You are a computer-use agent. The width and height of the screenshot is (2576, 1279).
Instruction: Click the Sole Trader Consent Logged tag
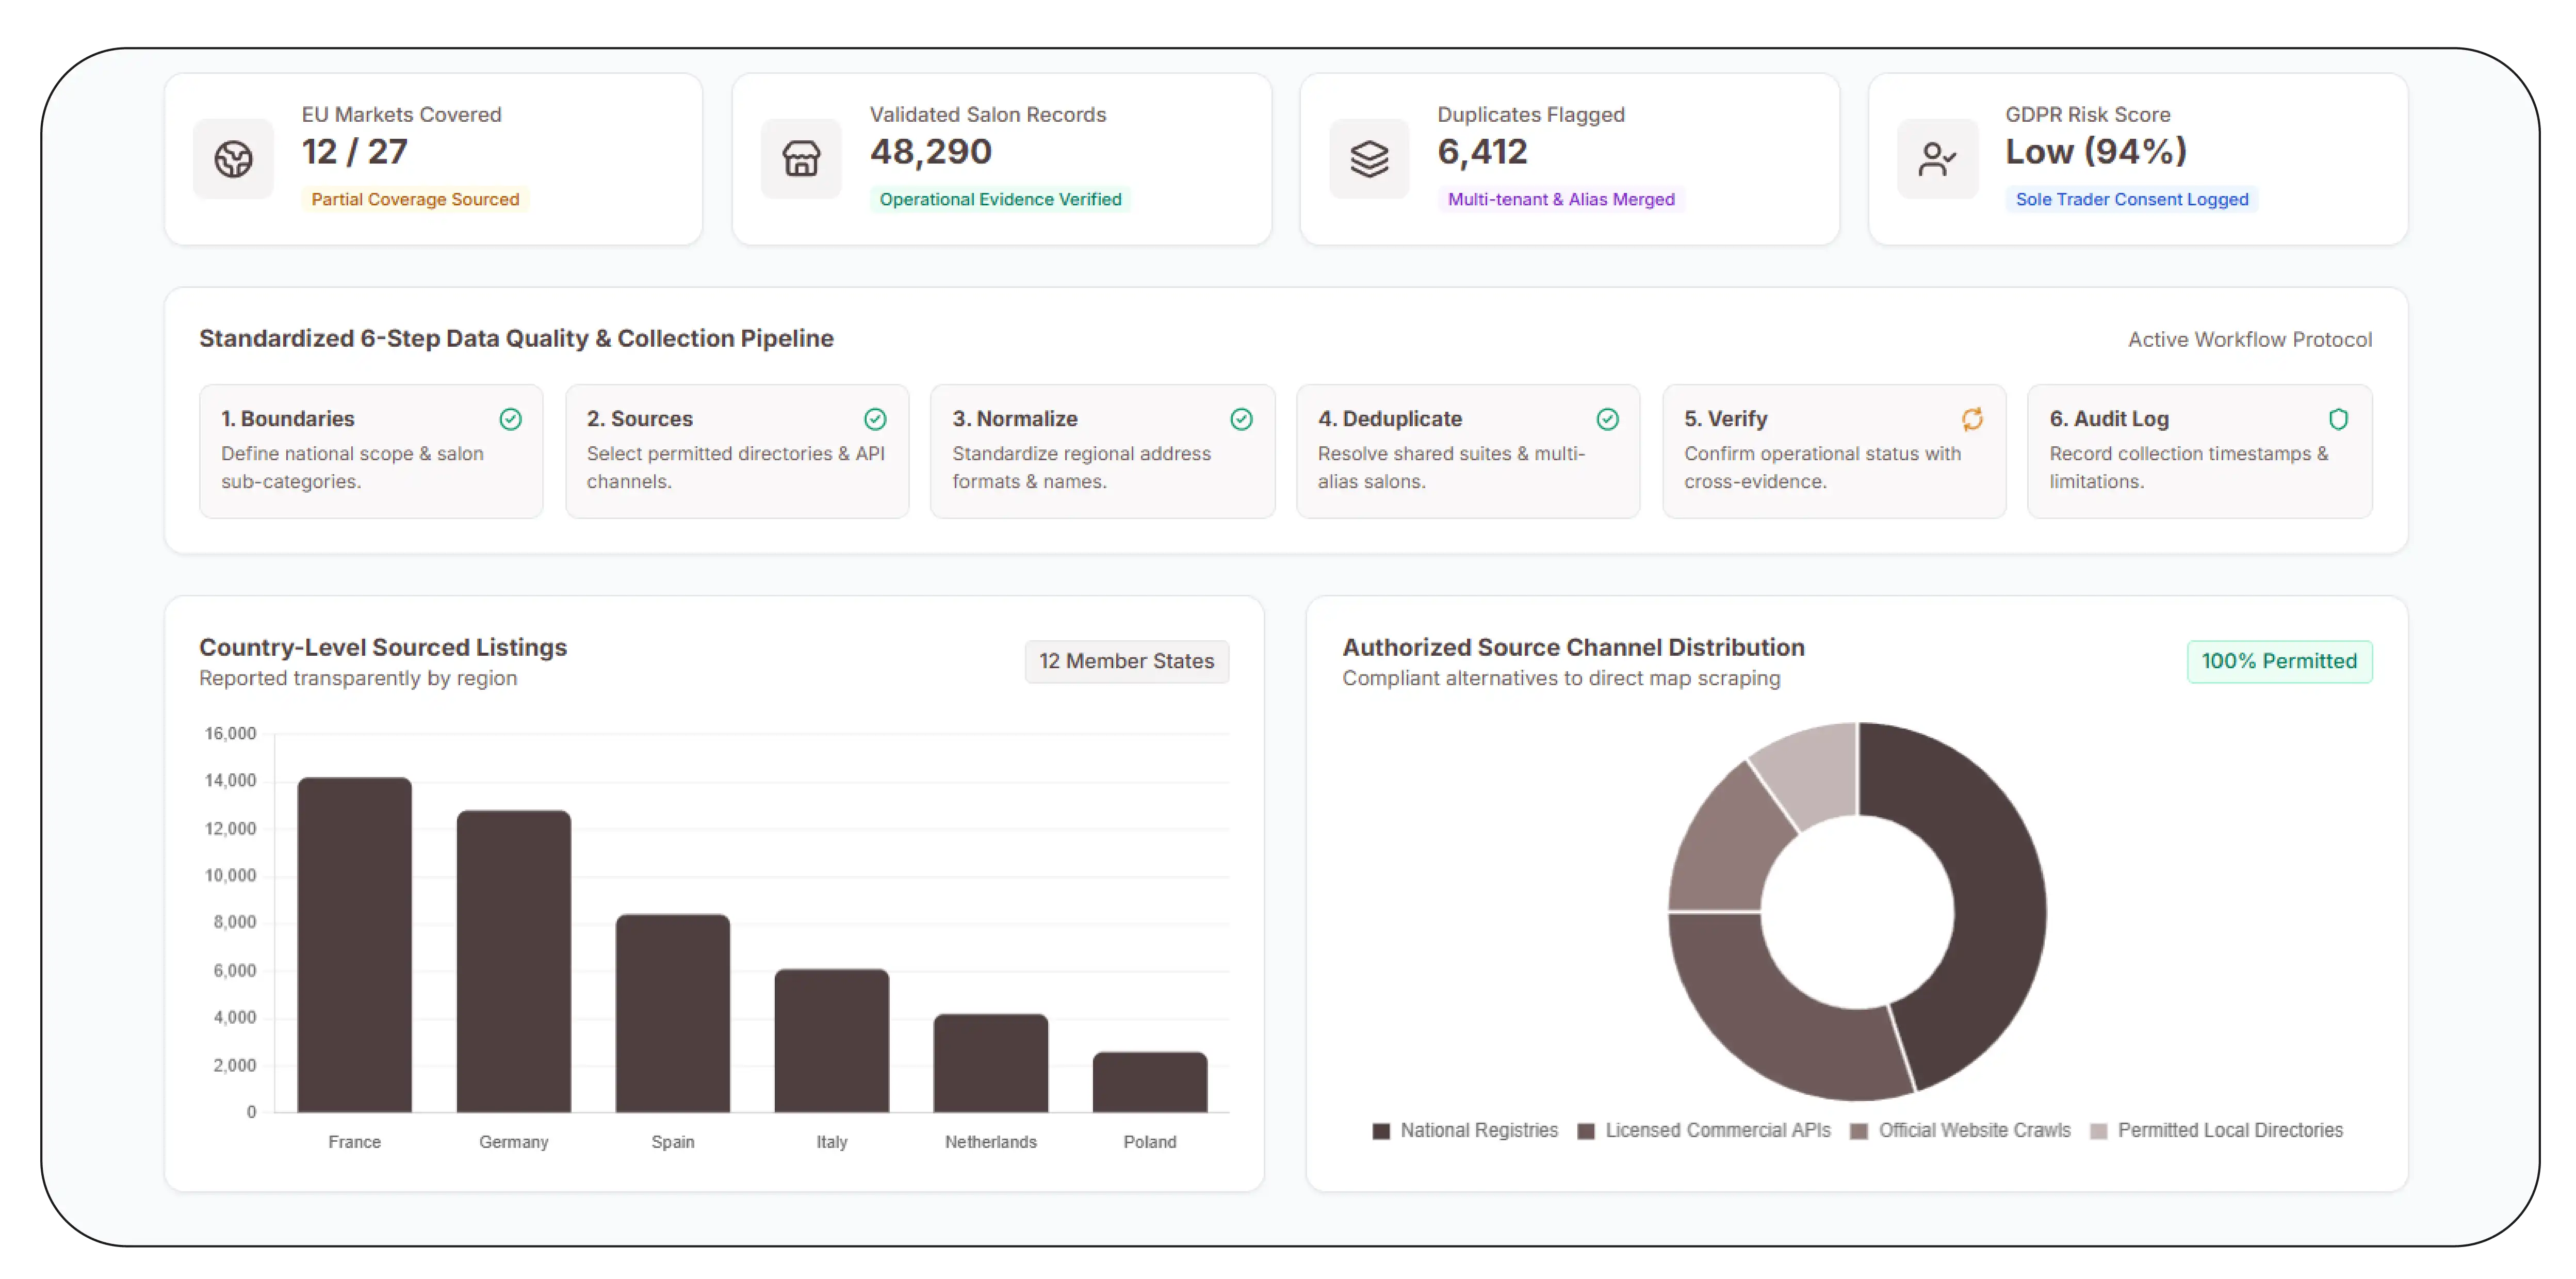click(2131, 199)
